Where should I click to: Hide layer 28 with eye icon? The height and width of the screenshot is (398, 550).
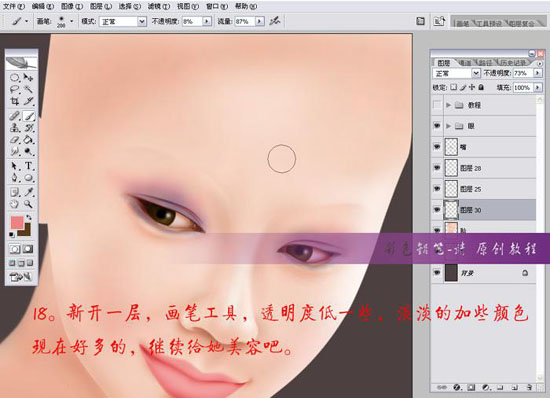(437, 168)
